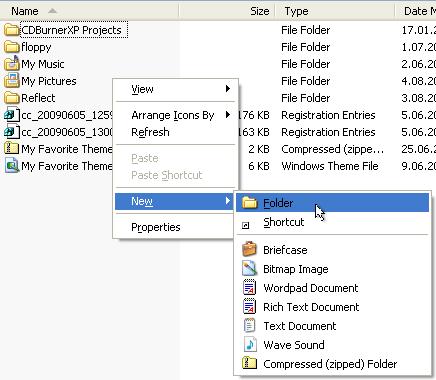This screenshot has width=436, height=380.
Task: Select the Rich Text Document icon
Action: [249, 306]
